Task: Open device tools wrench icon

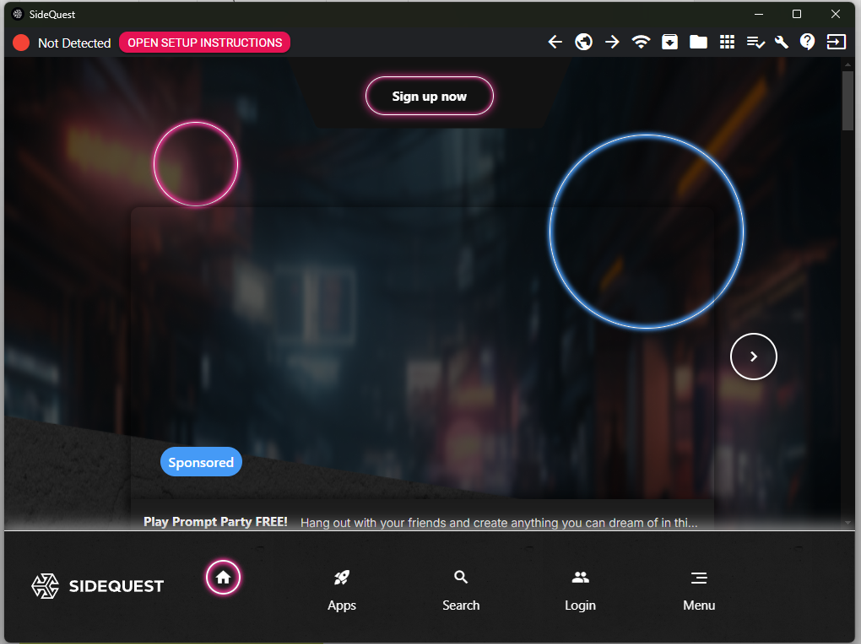Action: pos(781,42)
